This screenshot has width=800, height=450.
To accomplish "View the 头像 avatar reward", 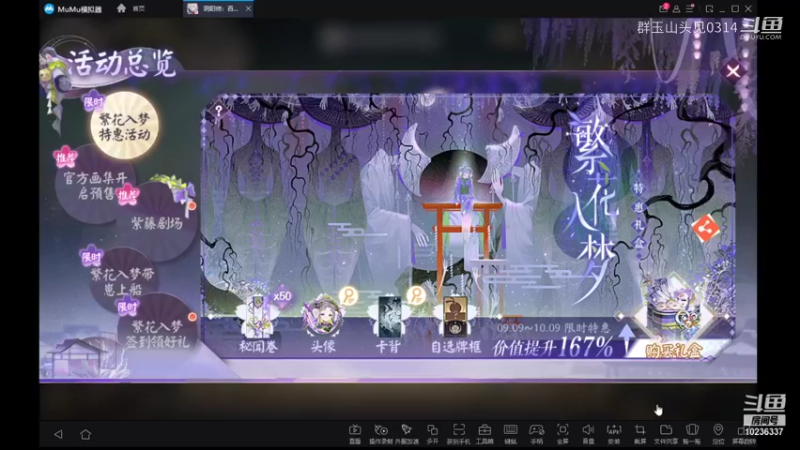I will (322, 324).
